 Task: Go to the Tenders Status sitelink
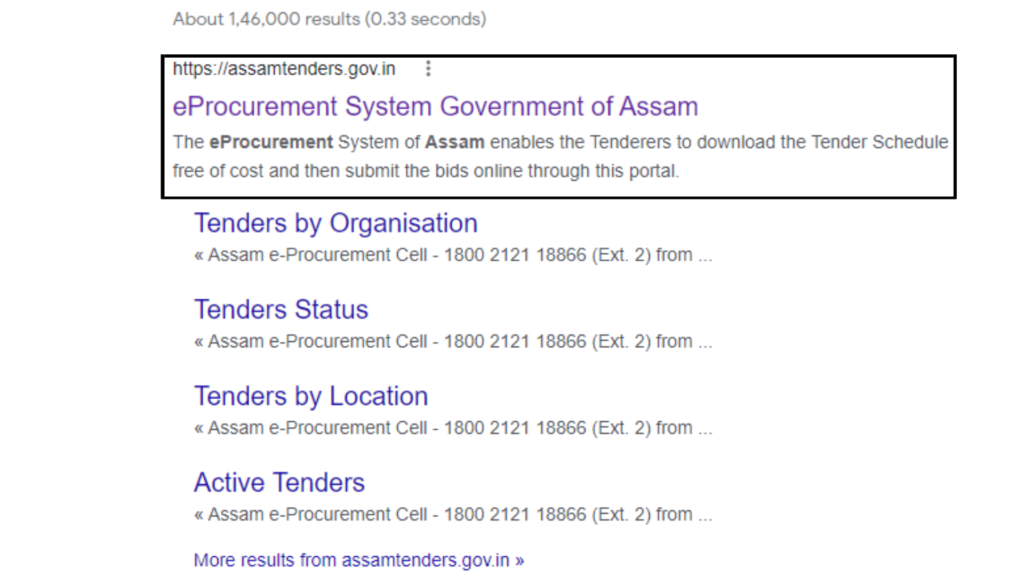[x=281, y=310]
